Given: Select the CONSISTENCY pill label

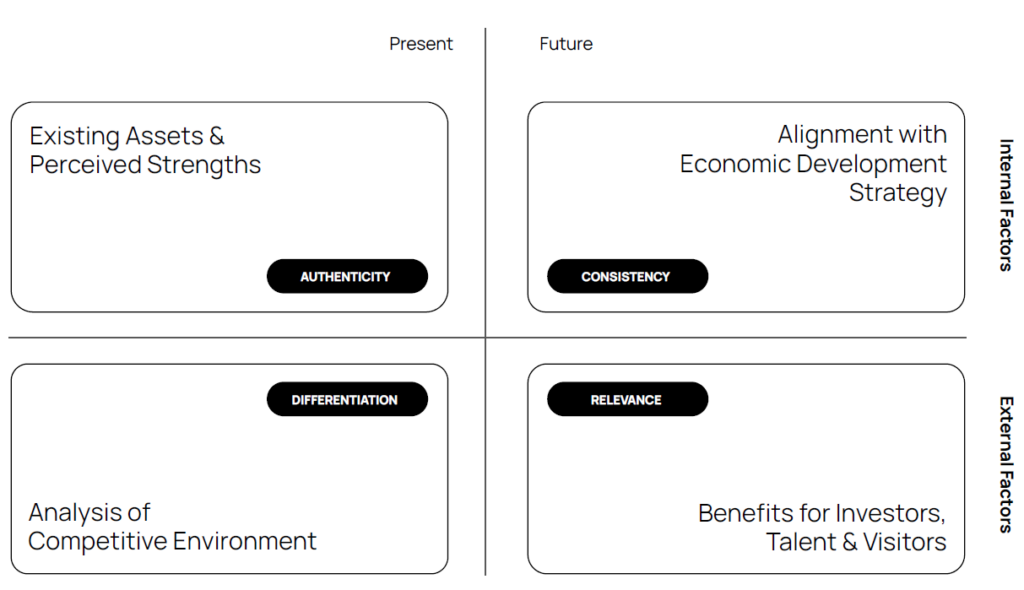Looking at the screenshot, I should click(627, 276).
